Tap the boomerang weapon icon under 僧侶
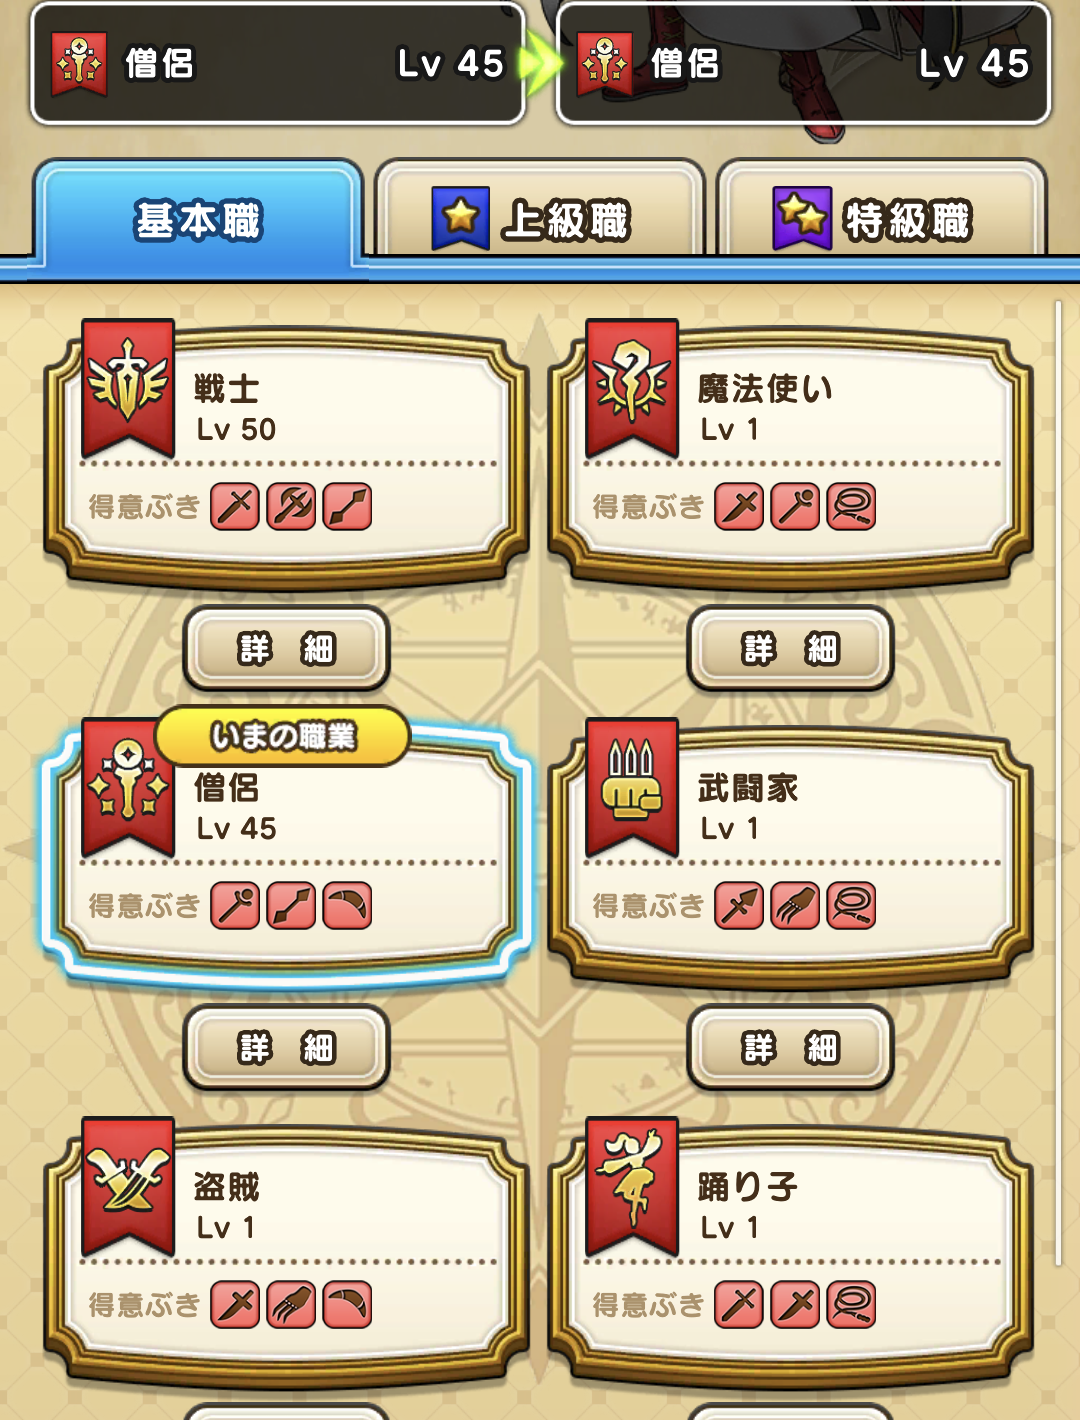Image resolution: width=1080 pixels, height=1420 pixels. tap(348, 905)
